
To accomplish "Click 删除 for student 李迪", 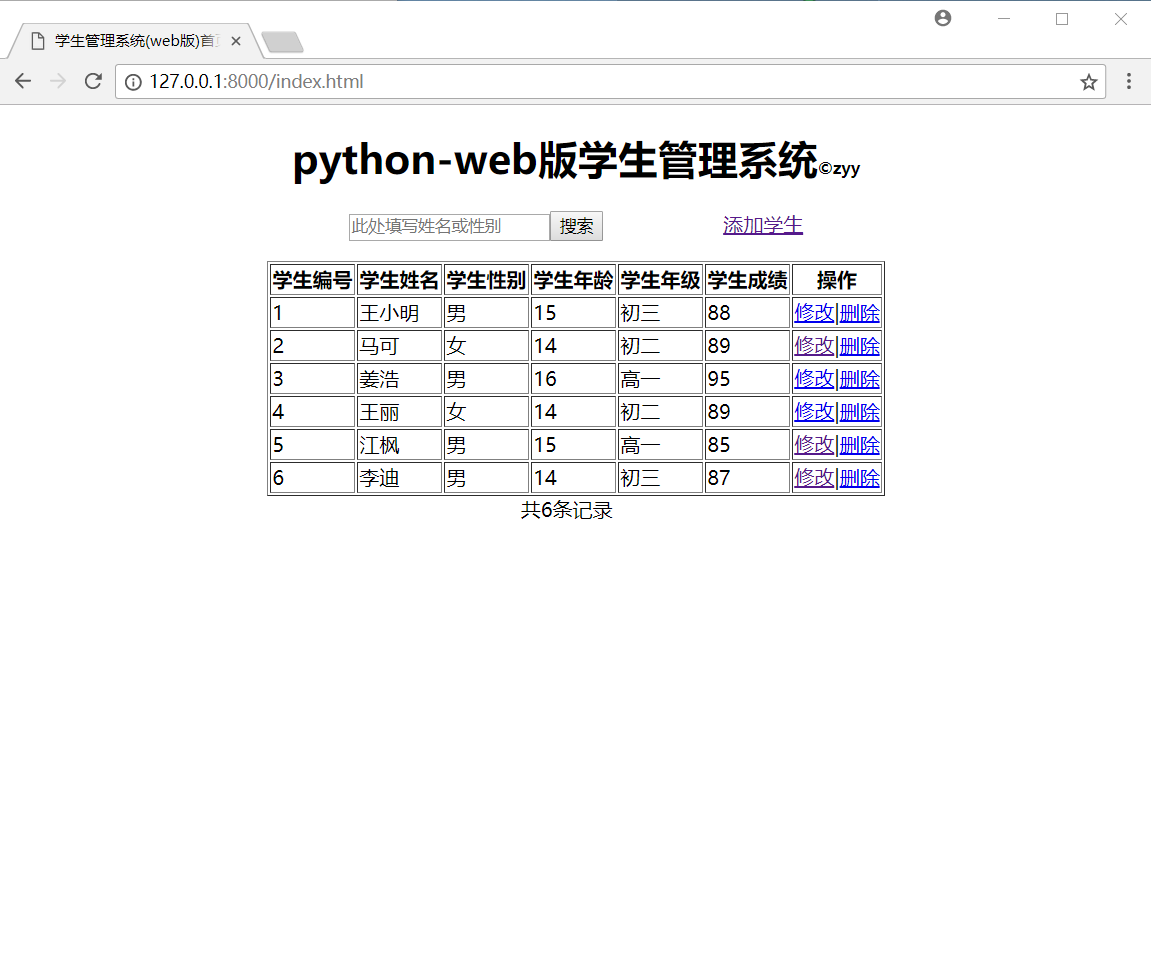I will click(x=860, y=478).
